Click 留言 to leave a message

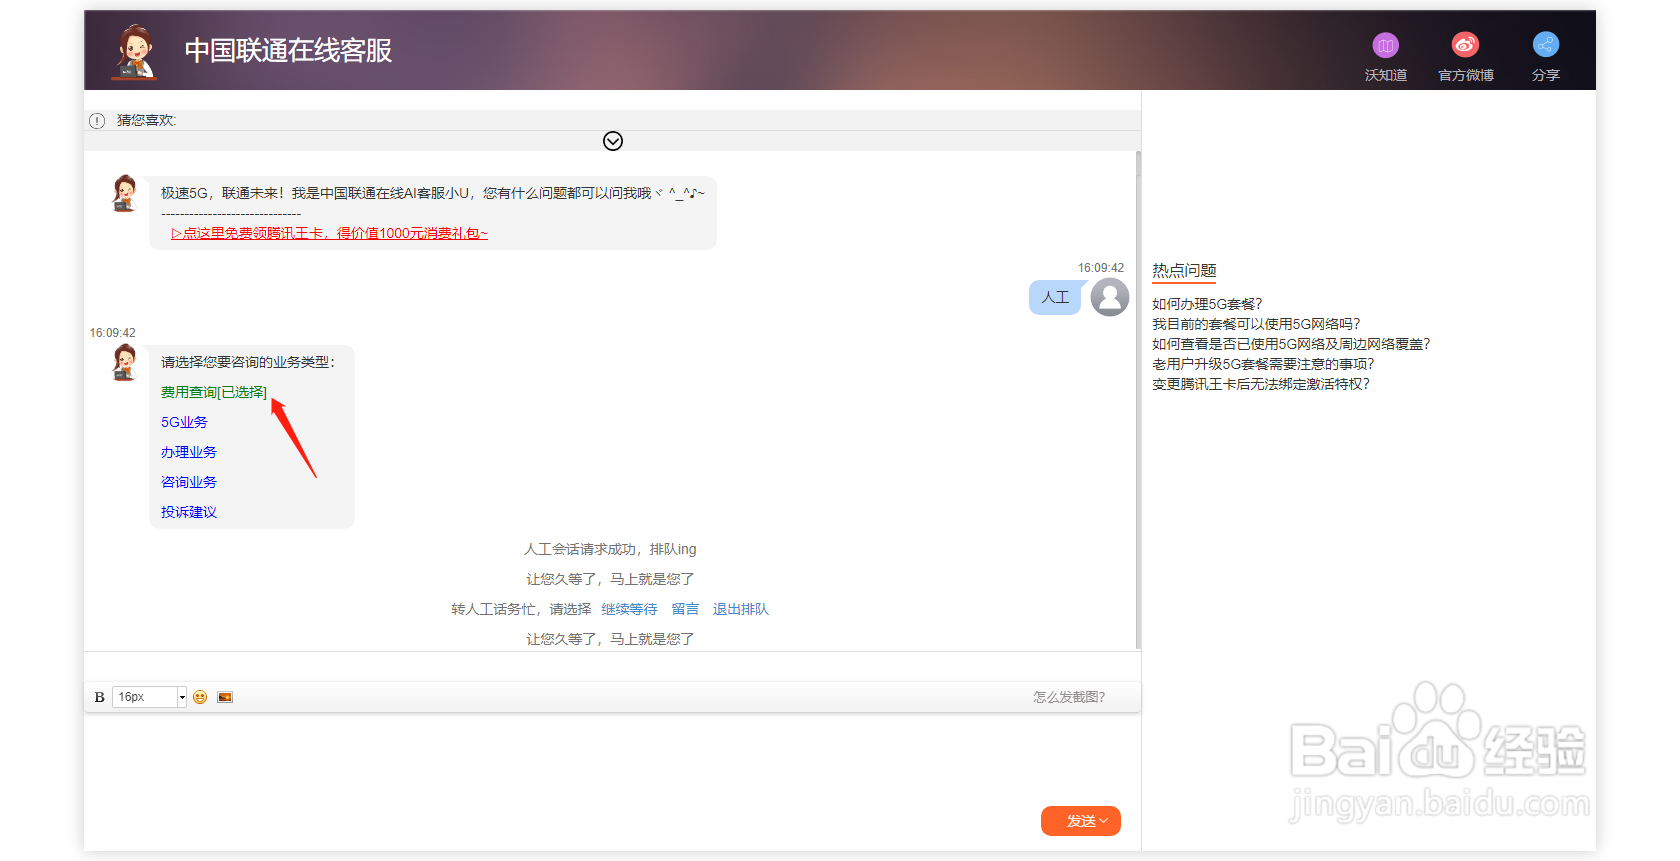pyautogui.click(x=685, y=609)
